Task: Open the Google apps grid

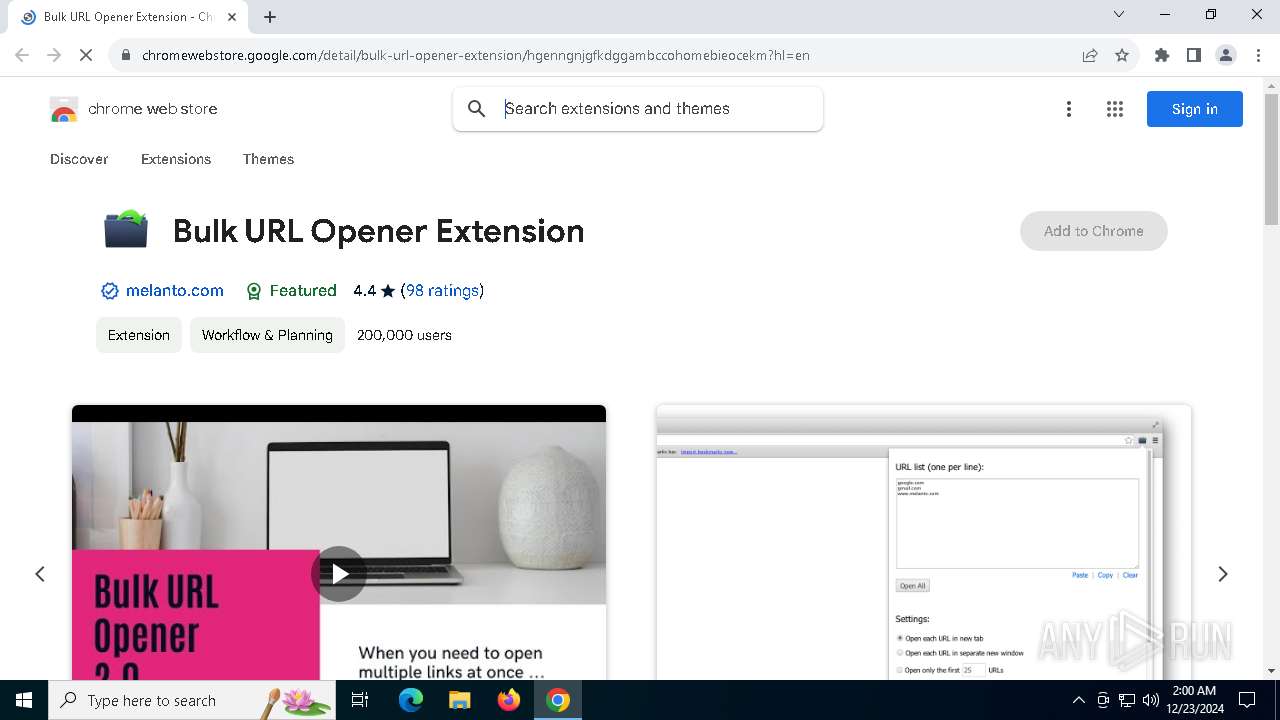Action: [1115, 109]
